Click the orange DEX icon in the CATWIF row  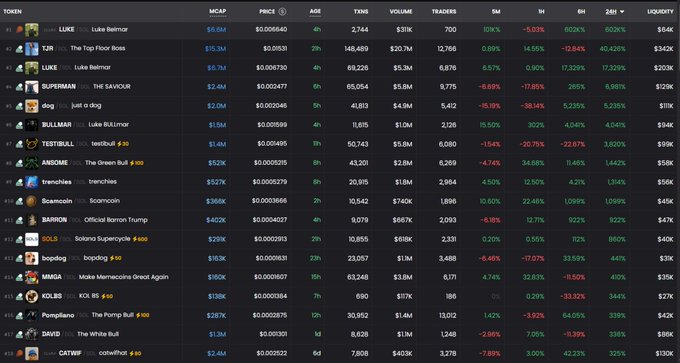tap(19, 354)
